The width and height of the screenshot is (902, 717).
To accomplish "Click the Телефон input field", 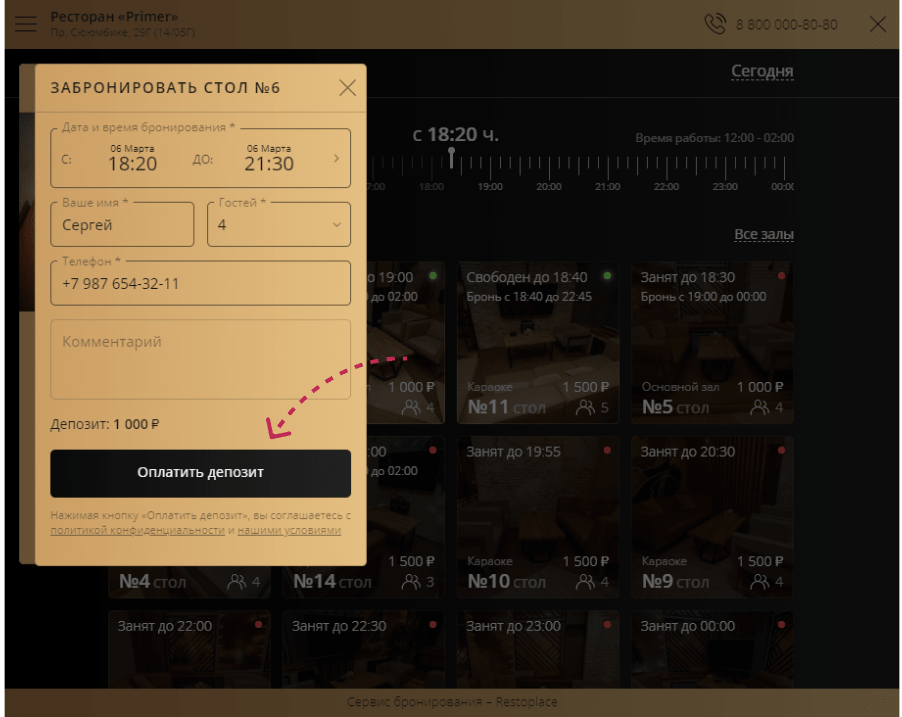I will [201, 283].
